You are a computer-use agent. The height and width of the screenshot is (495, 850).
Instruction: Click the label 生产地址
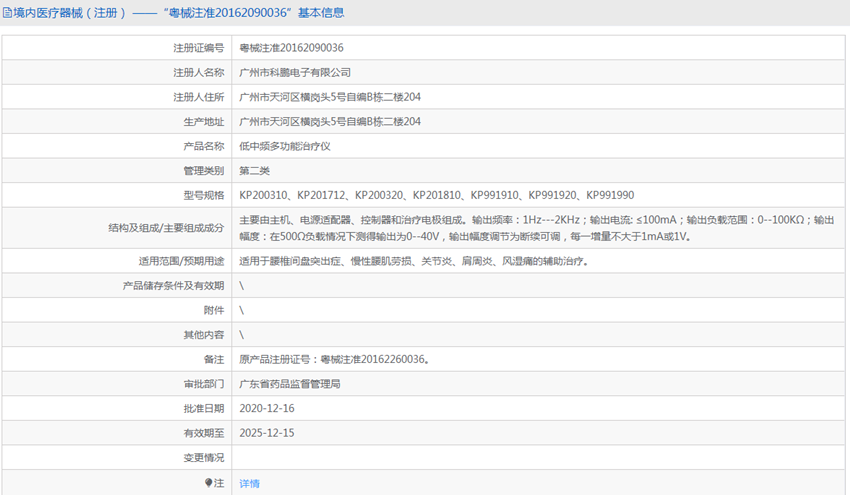click(203, 121)
